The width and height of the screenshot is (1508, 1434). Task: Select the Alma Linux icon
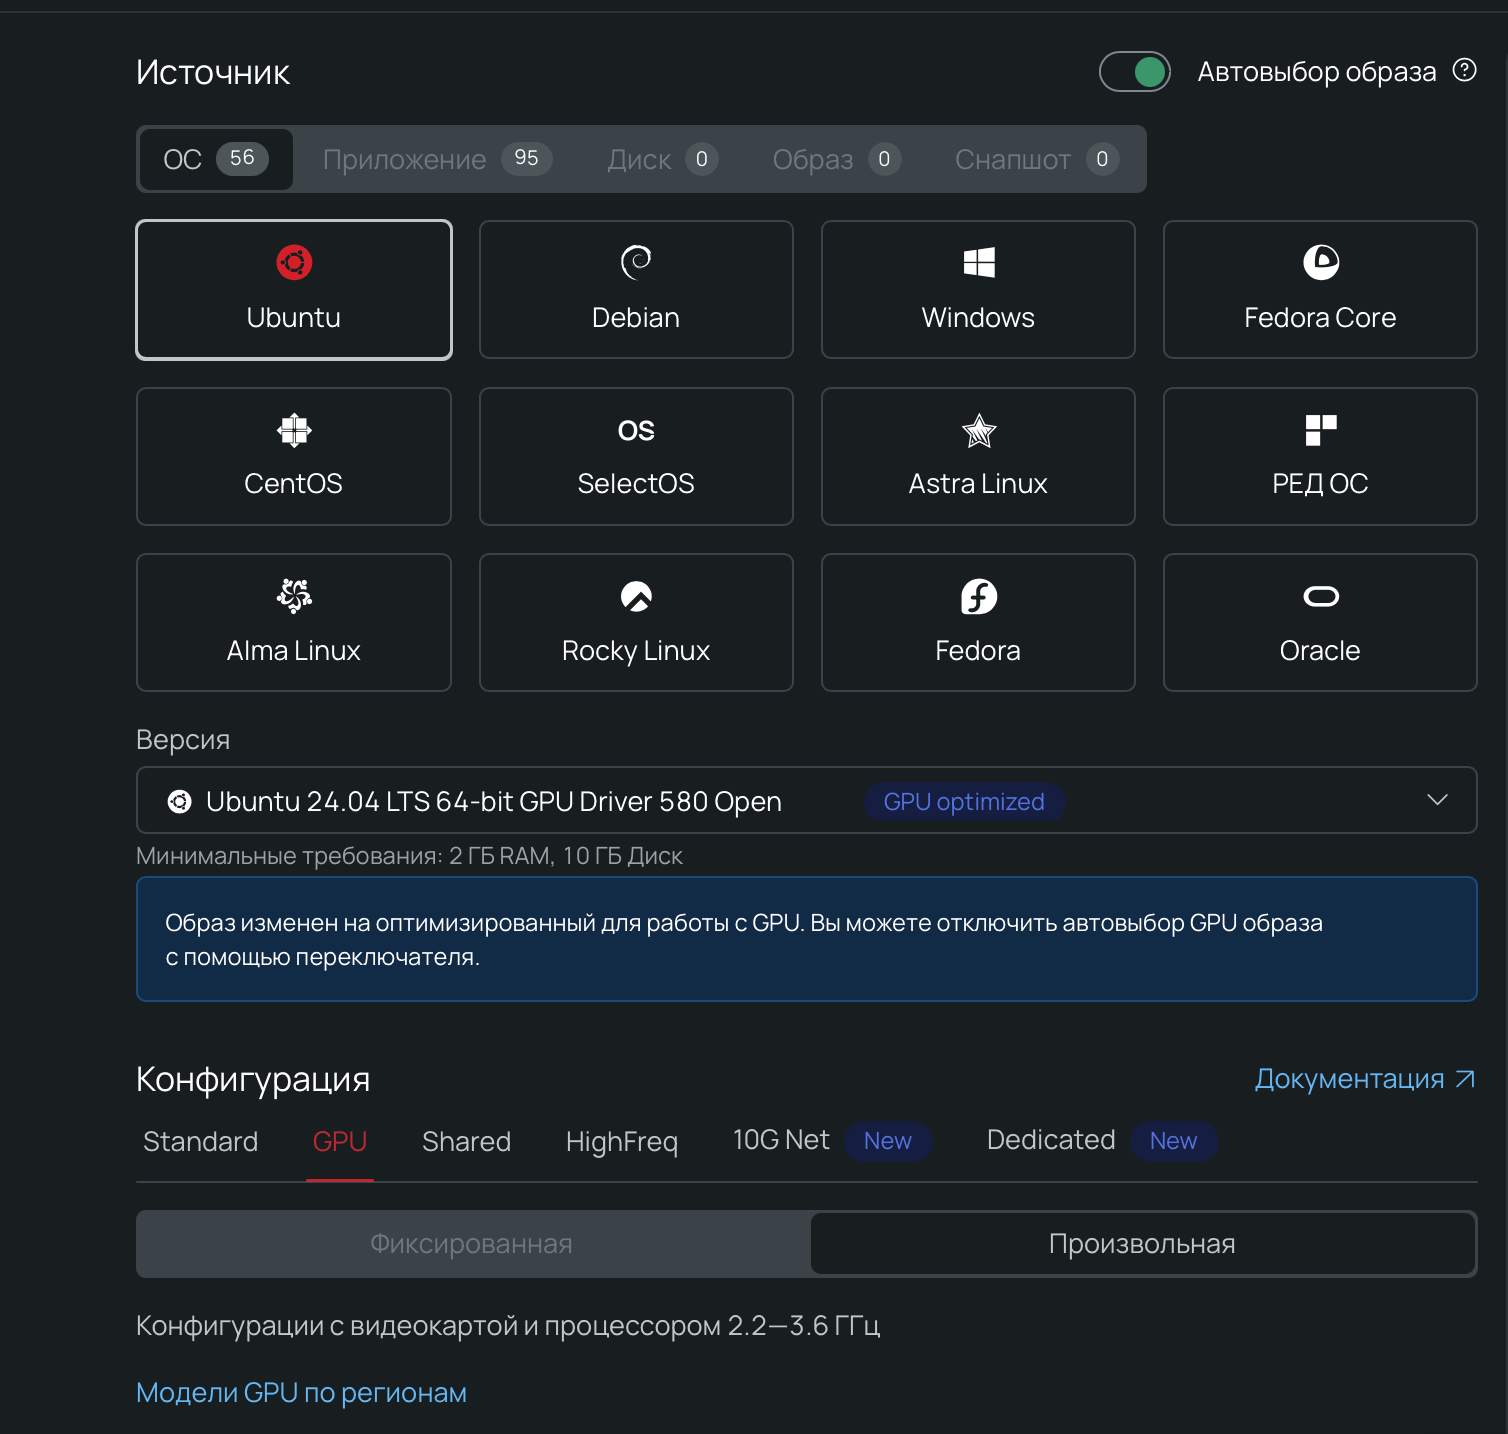(x=293, y=622)
